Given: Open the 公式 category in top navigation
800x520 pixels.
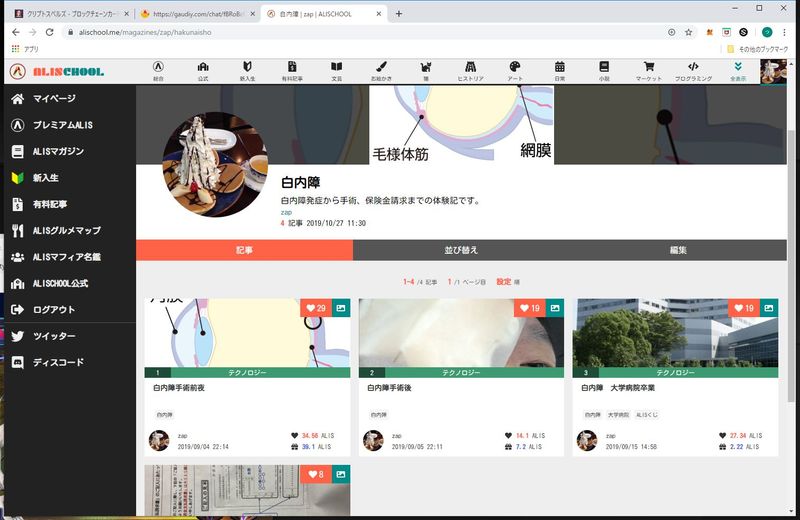Looking at the screenshot, I should (x=203, y=70).
